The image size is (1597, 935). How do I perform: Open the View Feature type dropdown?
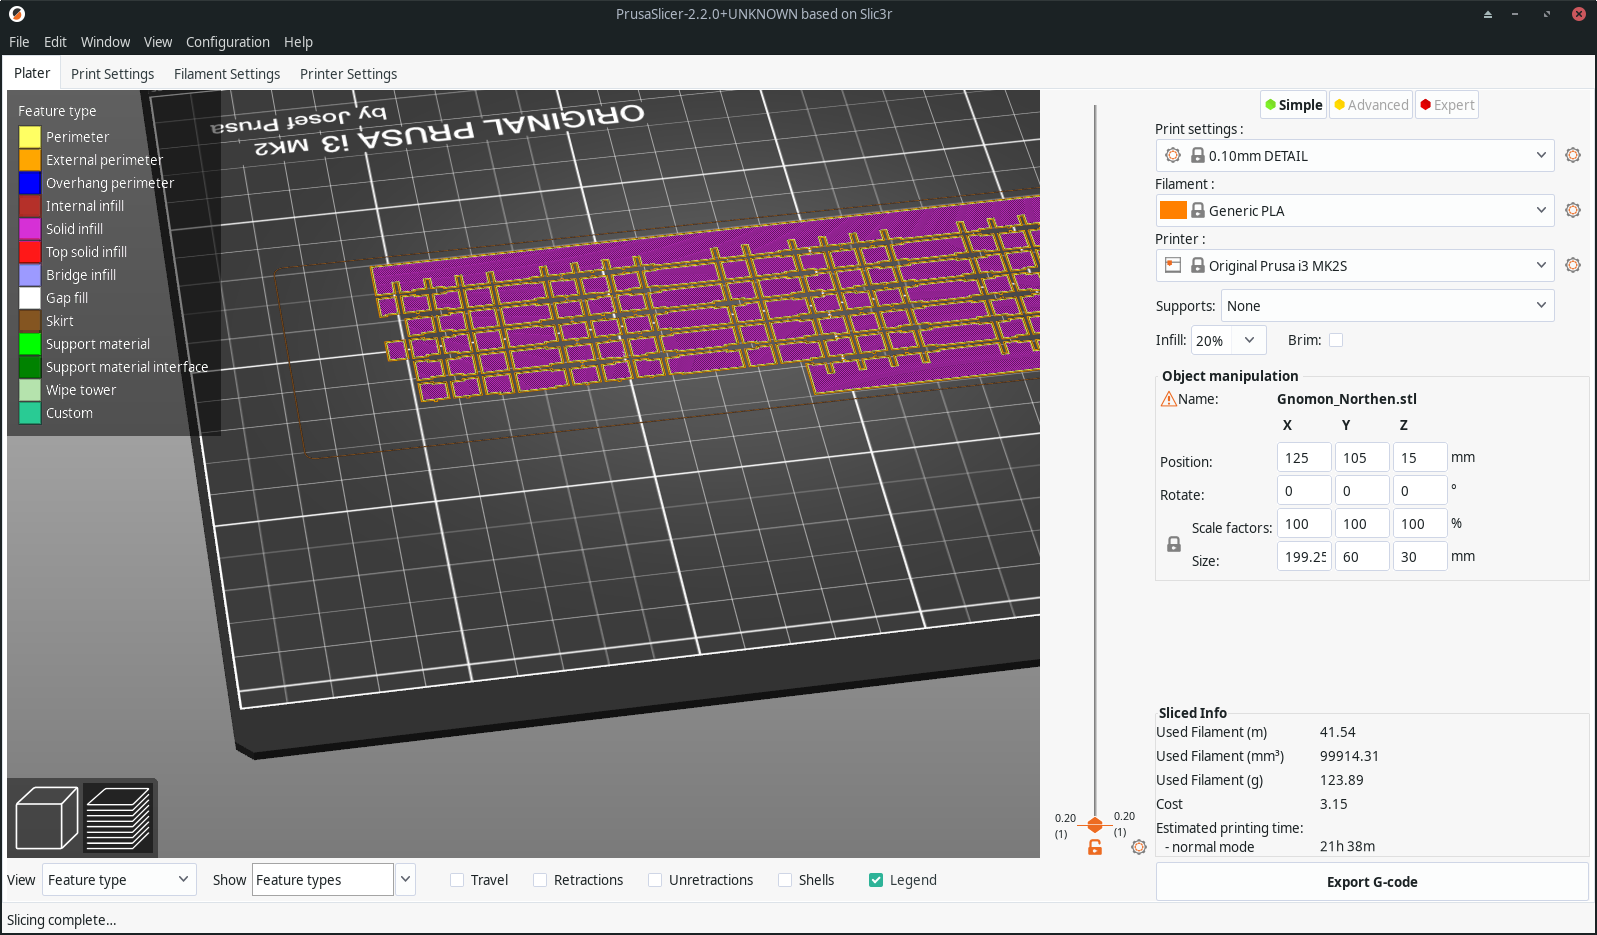coord(119,880)
